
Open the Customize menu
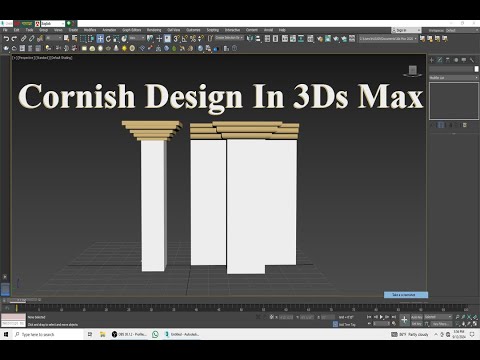coord(193,30)
